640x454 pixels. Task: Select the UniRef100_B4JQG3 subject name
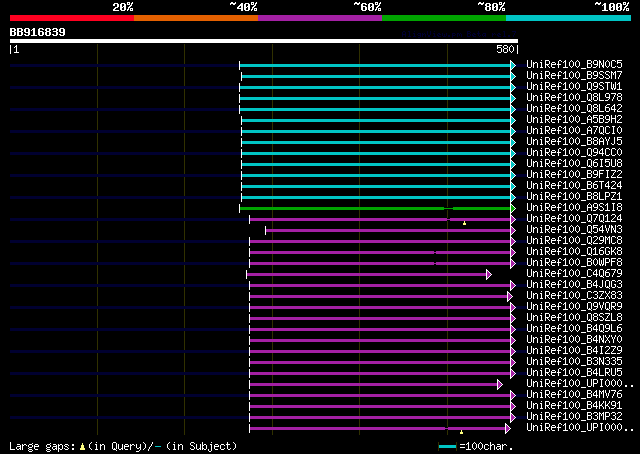(x=574, y=285)
